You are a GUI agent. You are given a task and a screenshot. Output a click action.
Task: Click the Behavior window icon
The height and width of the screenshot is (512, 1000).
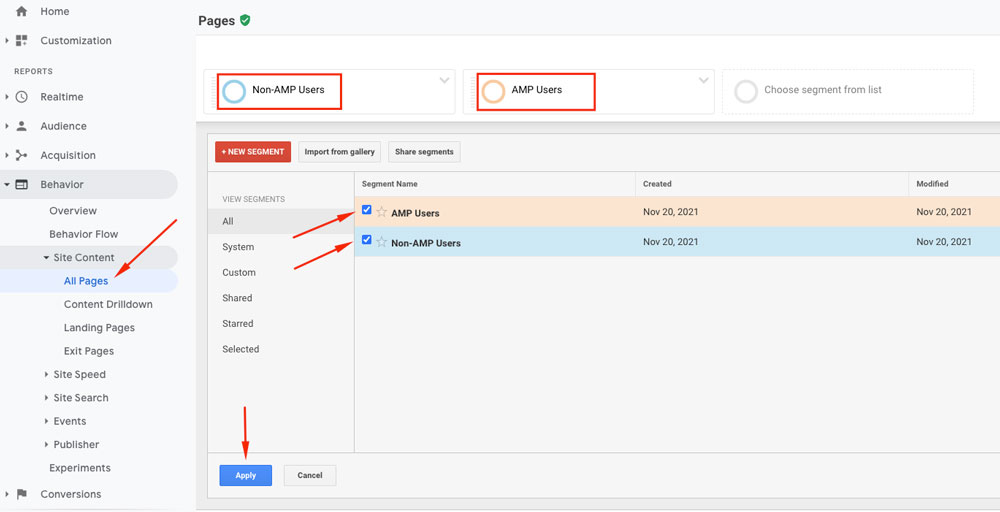(22, 184)
